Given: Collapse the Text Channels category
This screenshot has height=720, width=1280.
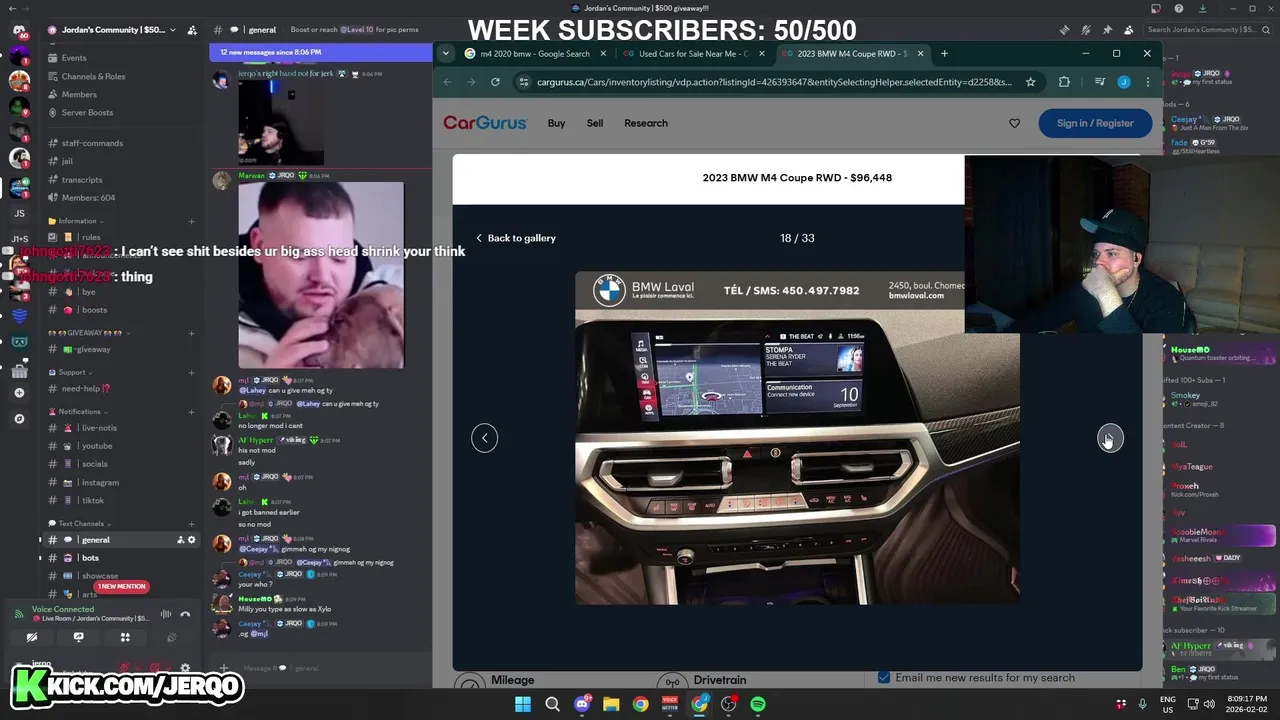Looking at the screenshot, I should click(80, 523).
